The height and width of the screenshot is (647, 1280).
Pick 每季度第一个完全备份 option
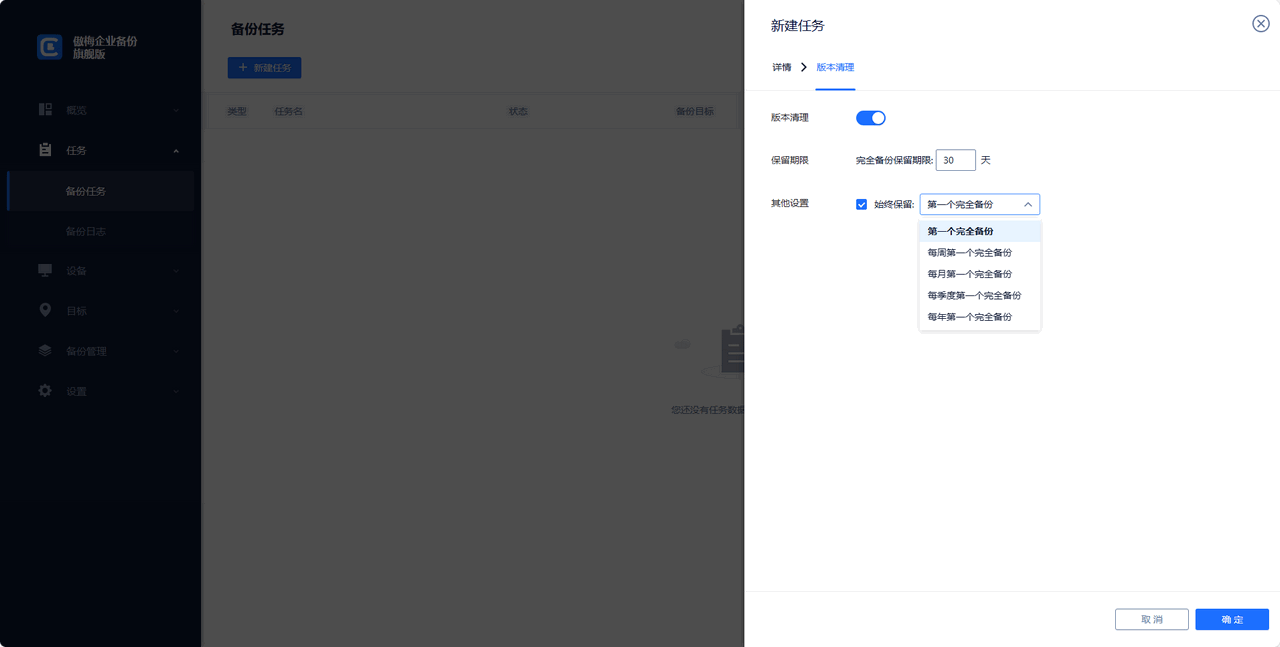[x=974, y=296]
